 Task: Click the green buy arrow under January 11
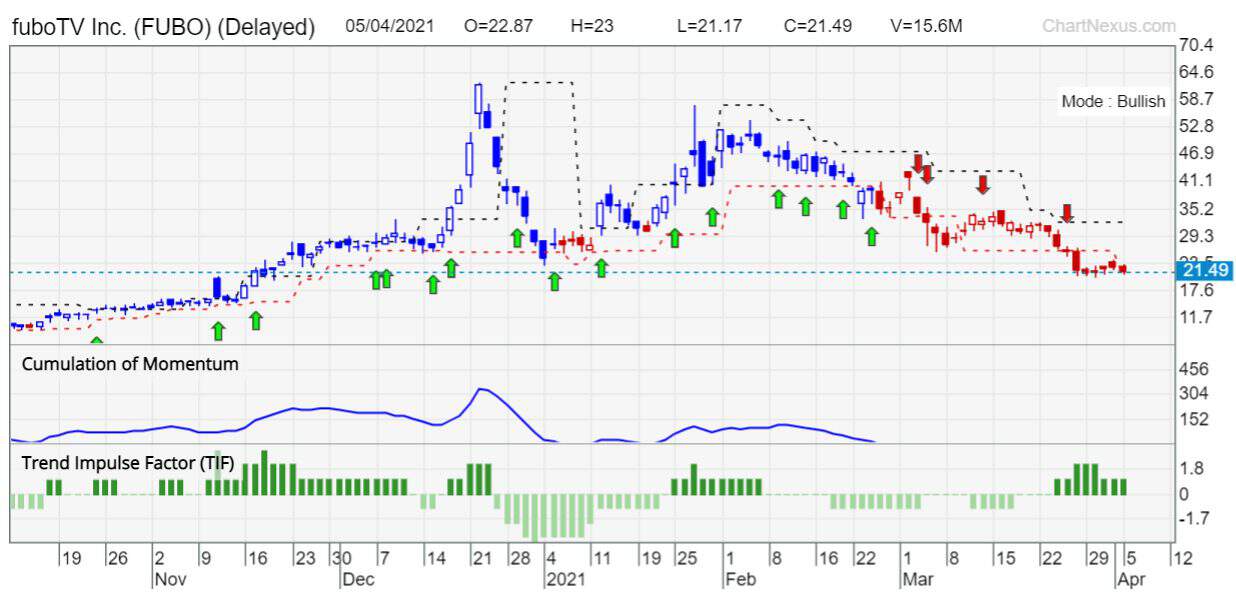(601, 267)
